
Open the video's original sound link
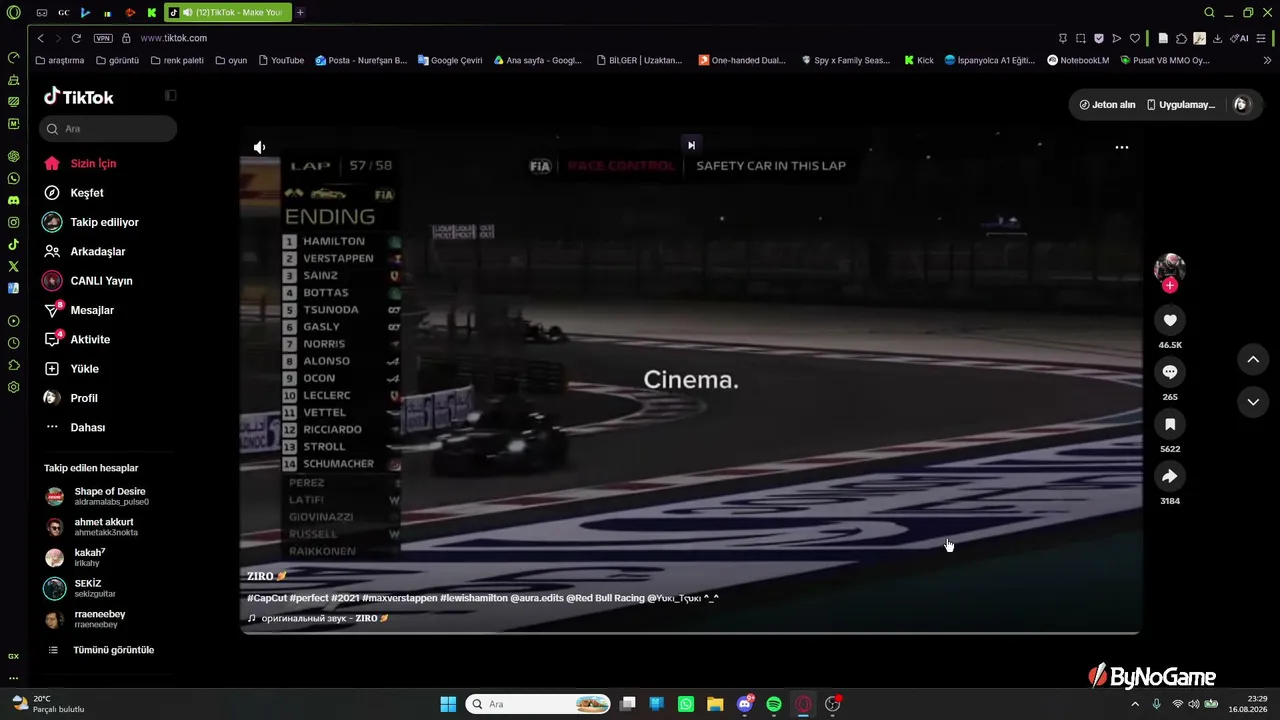point(319,618)
